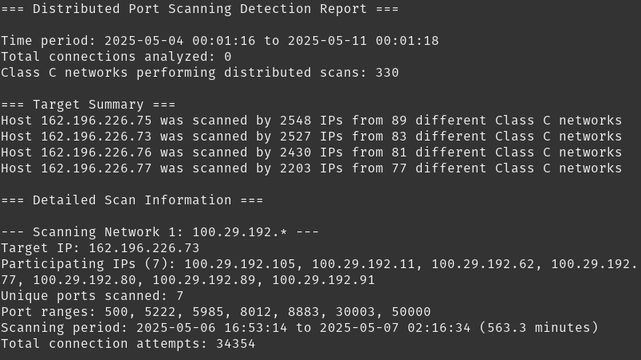Click the time period start date 2025-05-04
Image resolution: width=641 pixels, height=360 pixels.
coord(144,41)
